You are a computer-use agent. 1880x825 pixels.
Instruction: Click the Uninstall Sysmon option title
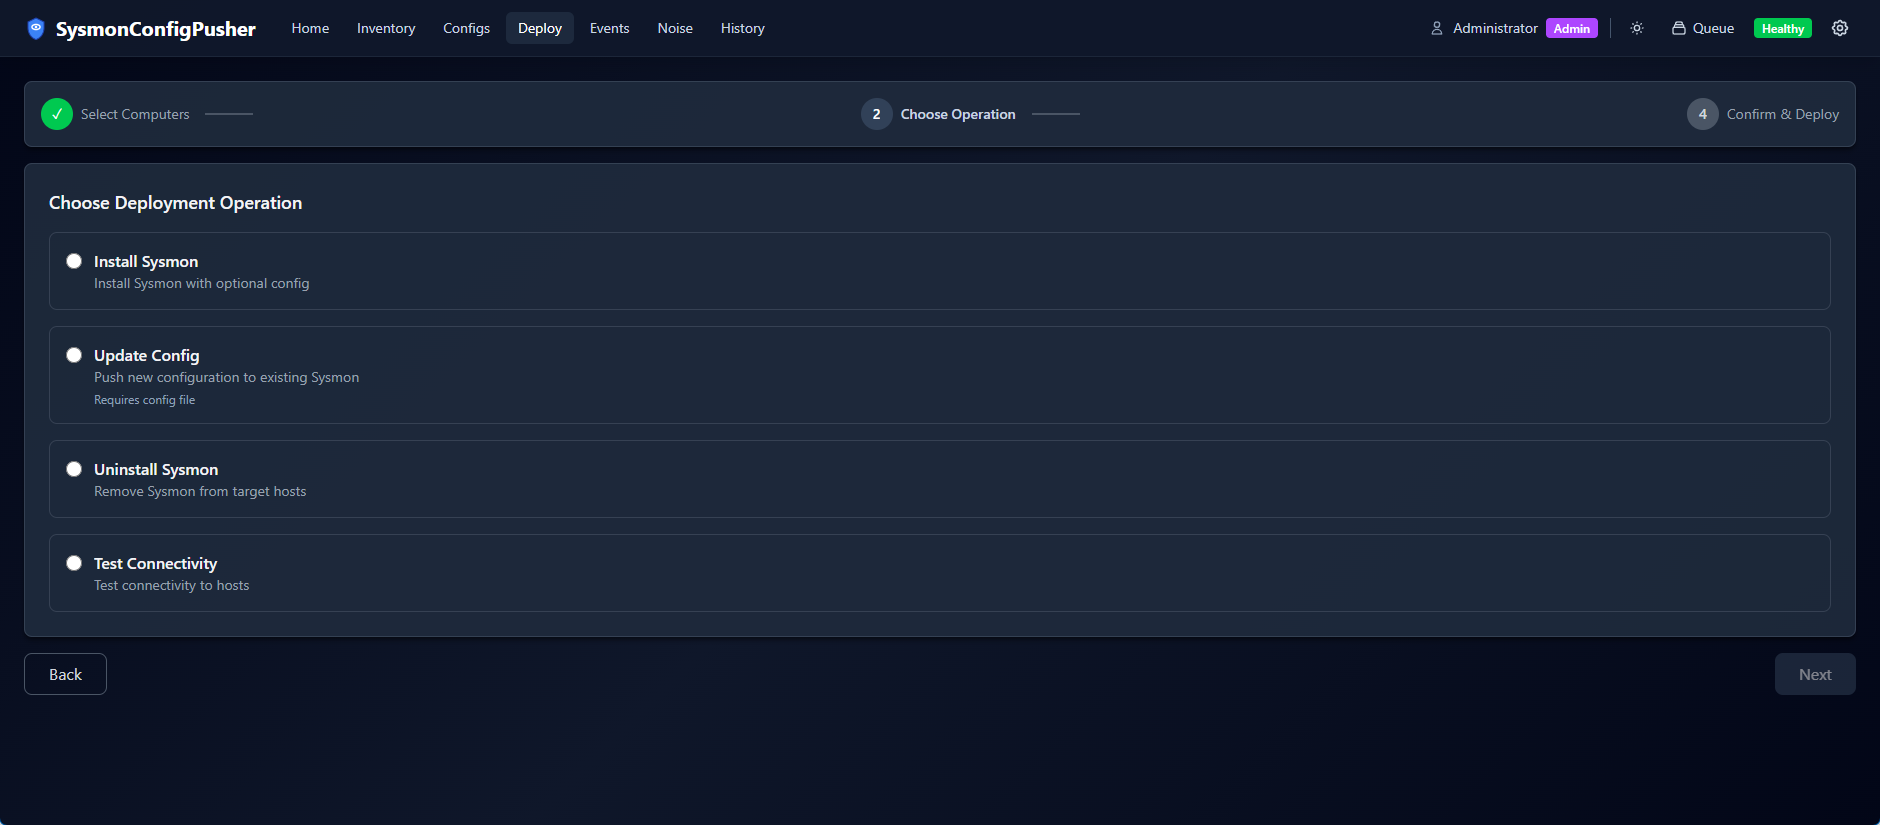coord(156,469)
